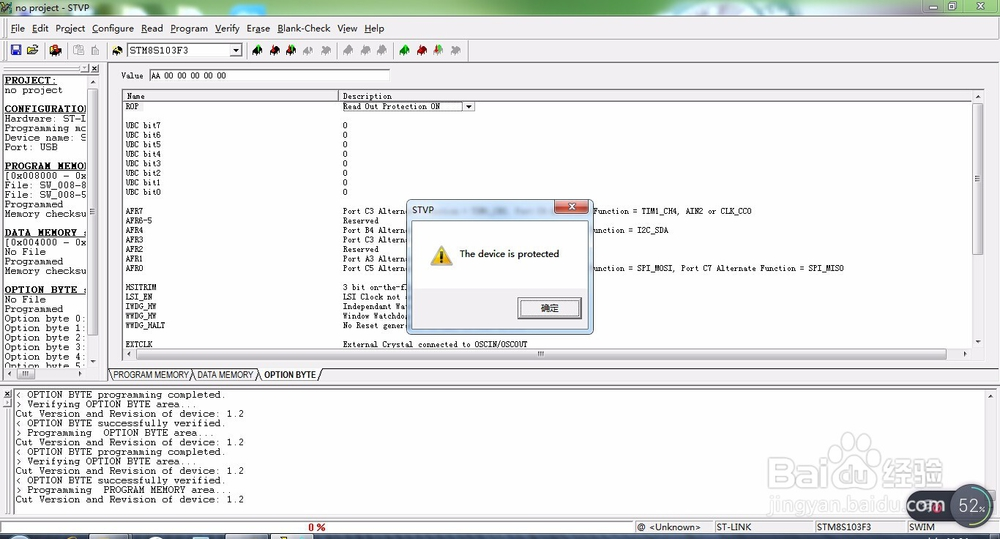Open the STM8S103F3 device dropdown

pyautogui.click(x=236, y=50)
